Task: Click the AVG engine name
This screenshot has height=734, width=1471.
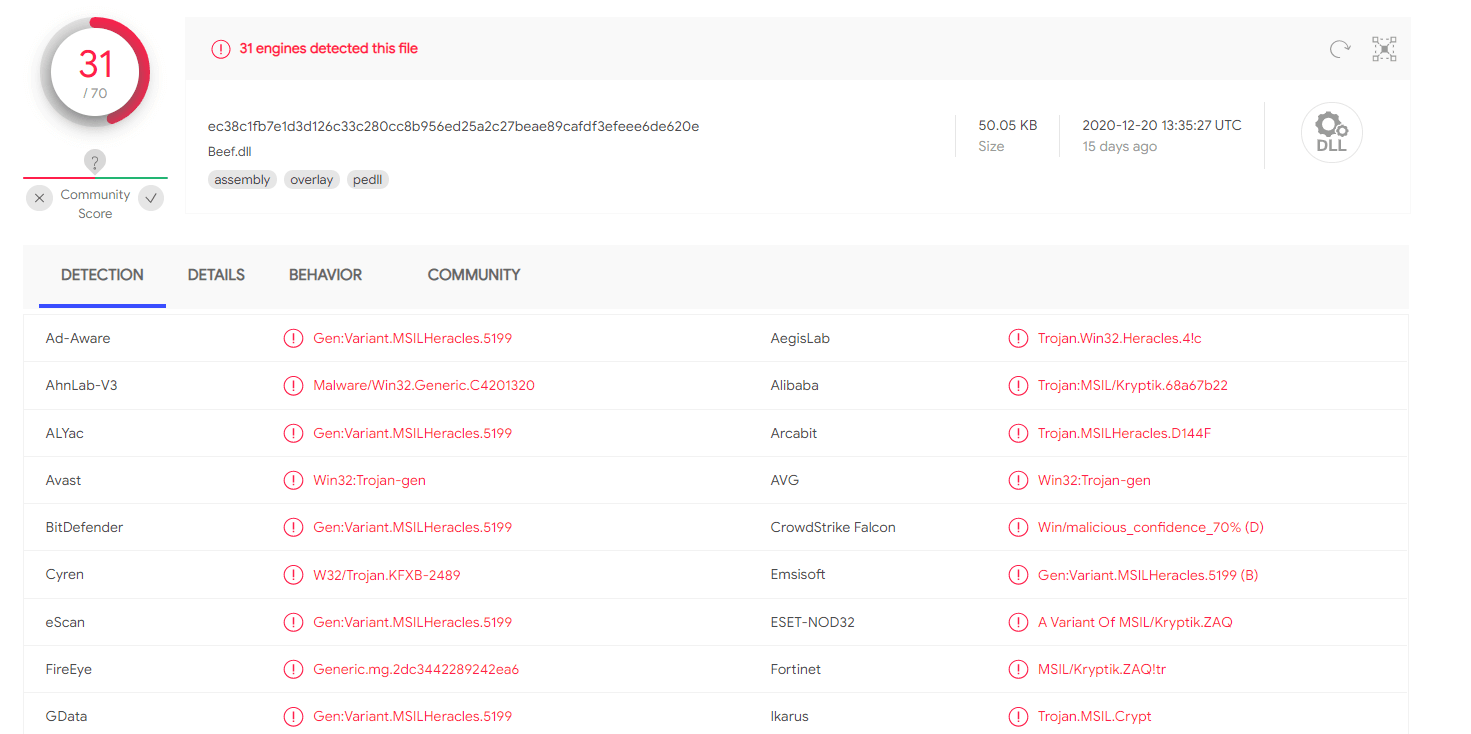Action: (785, 480)
